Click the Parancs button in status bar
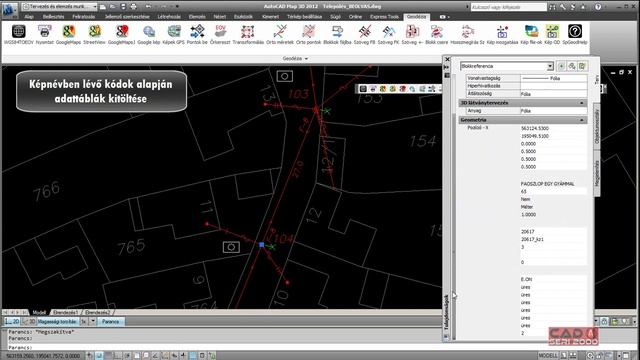Viewport: 640px width, 360px height. coord(111,322)
